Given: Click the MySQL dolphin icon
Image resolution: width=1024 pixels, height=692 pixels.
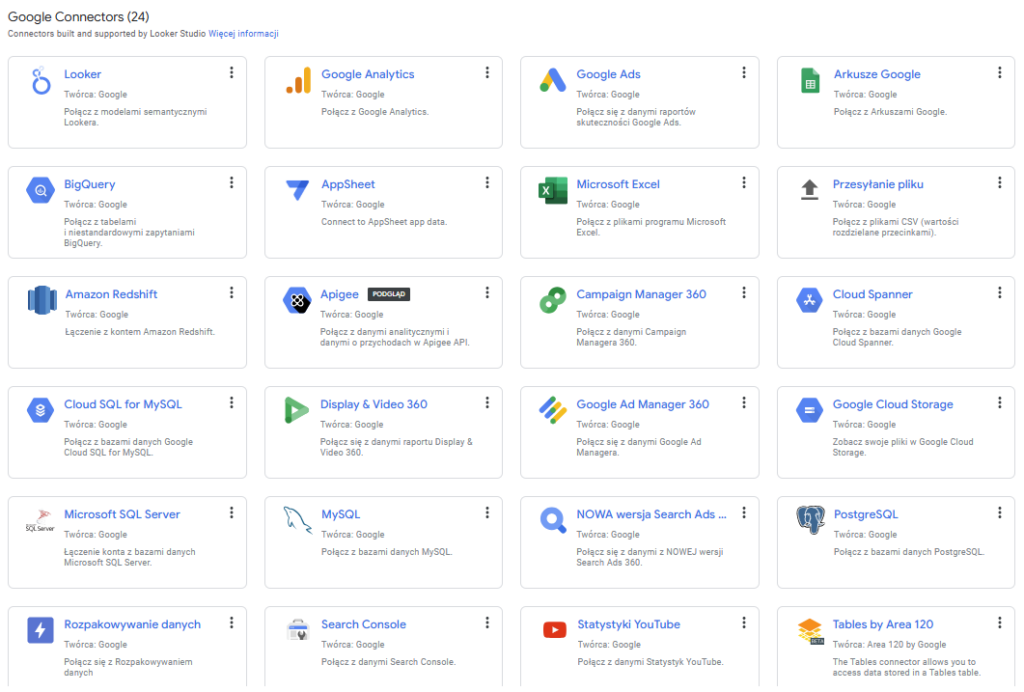Looking at the screenshot, I should pos(297,521).
